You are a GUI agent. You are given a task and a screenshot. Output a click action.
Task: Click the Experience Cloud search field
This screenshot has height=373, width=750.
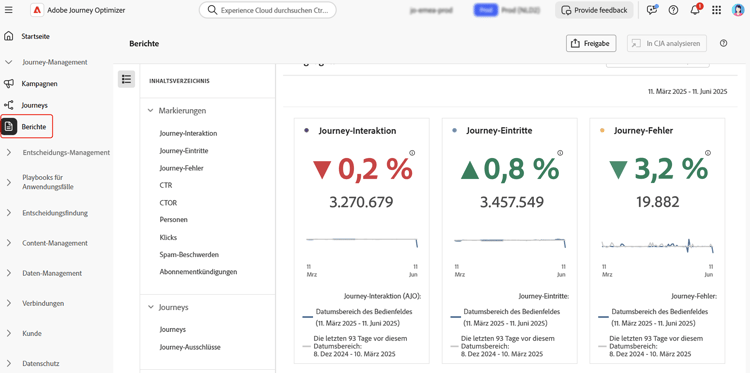[x=267, y=10]
